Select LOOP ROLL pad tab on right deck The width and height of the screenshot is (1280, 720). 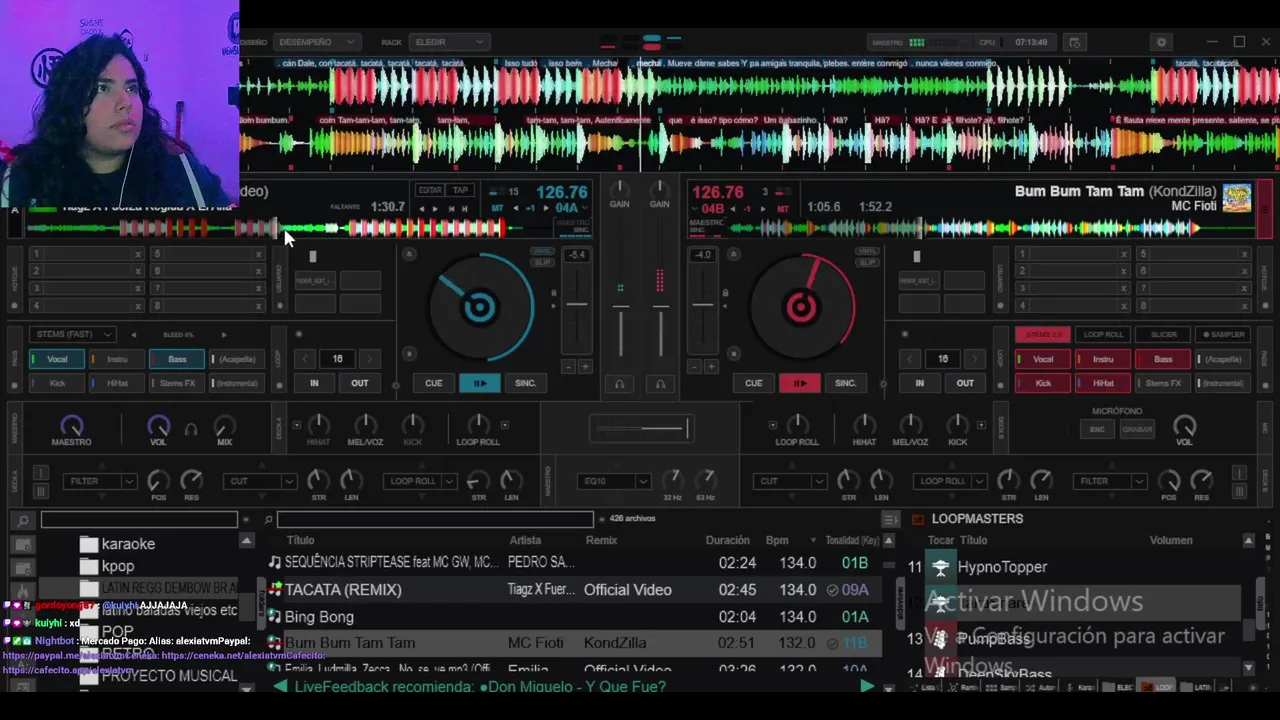[1103, 334]
